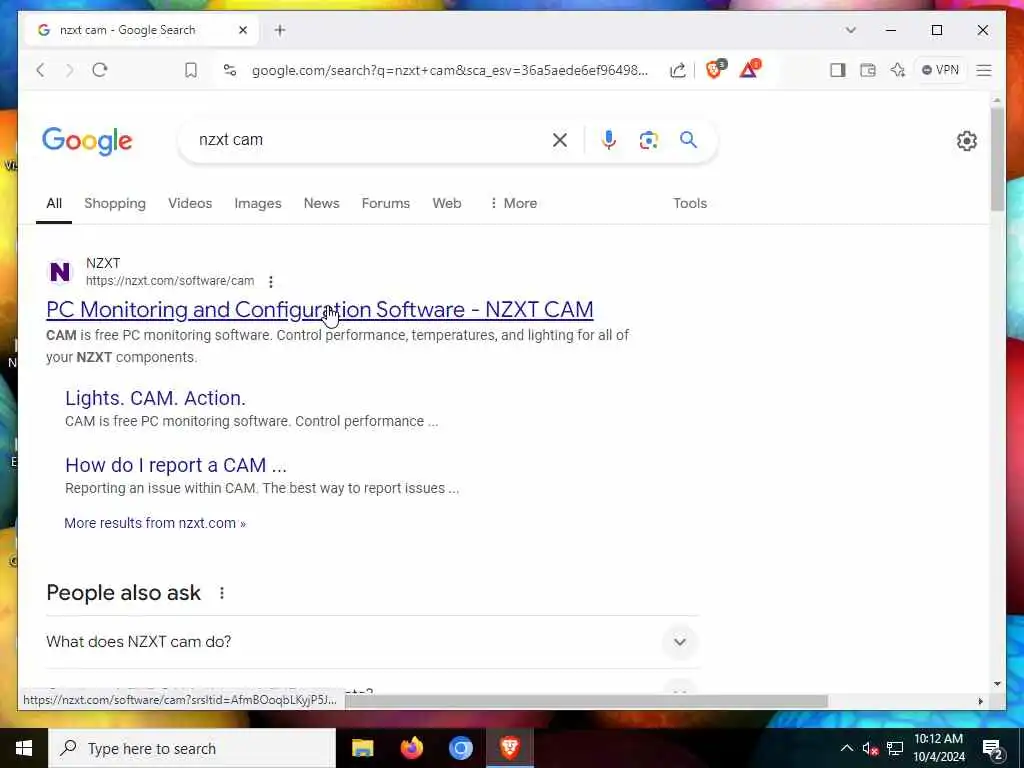
Task: Click the NZXT site favicon in result
Action: pyautogui.click(x=60, y=272)
